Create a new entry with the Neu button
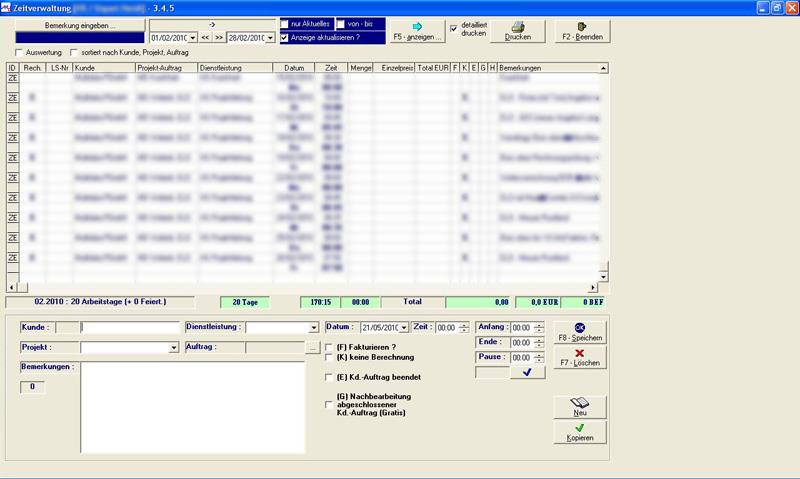The image size is (800, 479). [x=580, y=405]
